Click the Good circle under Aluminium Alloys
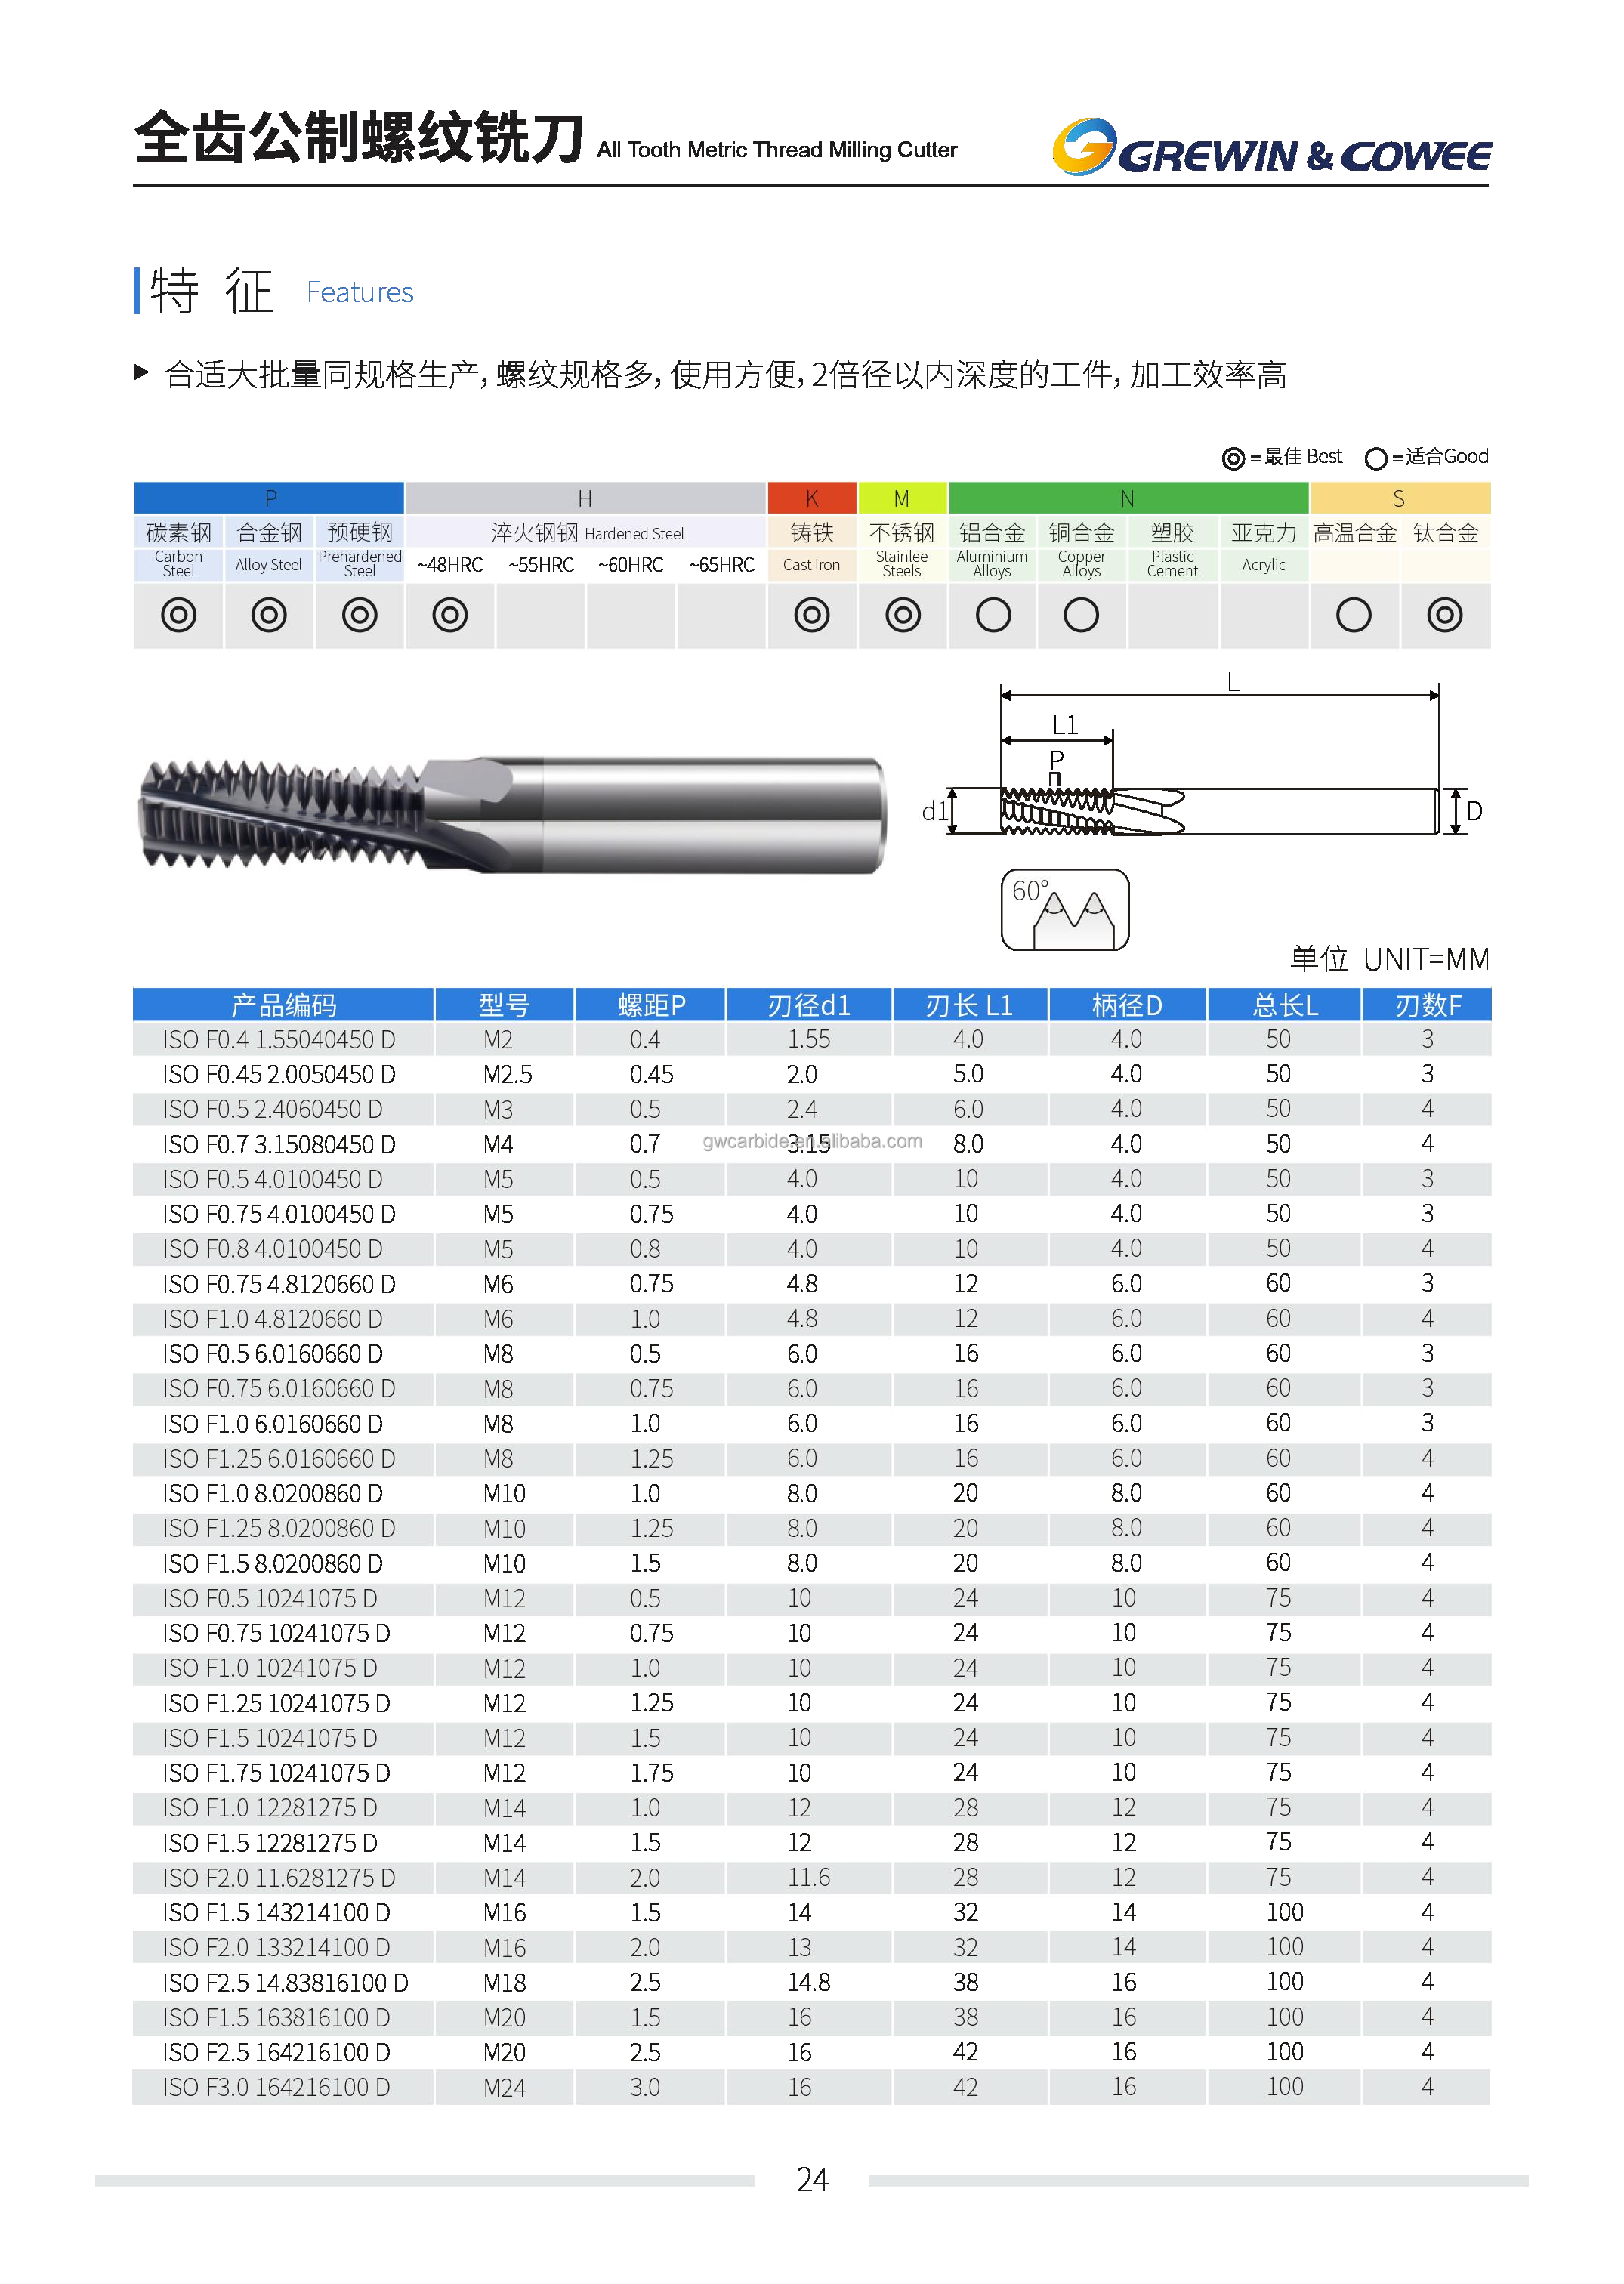The width and height of the screenshot is (1624, 2284). point(993,615)
